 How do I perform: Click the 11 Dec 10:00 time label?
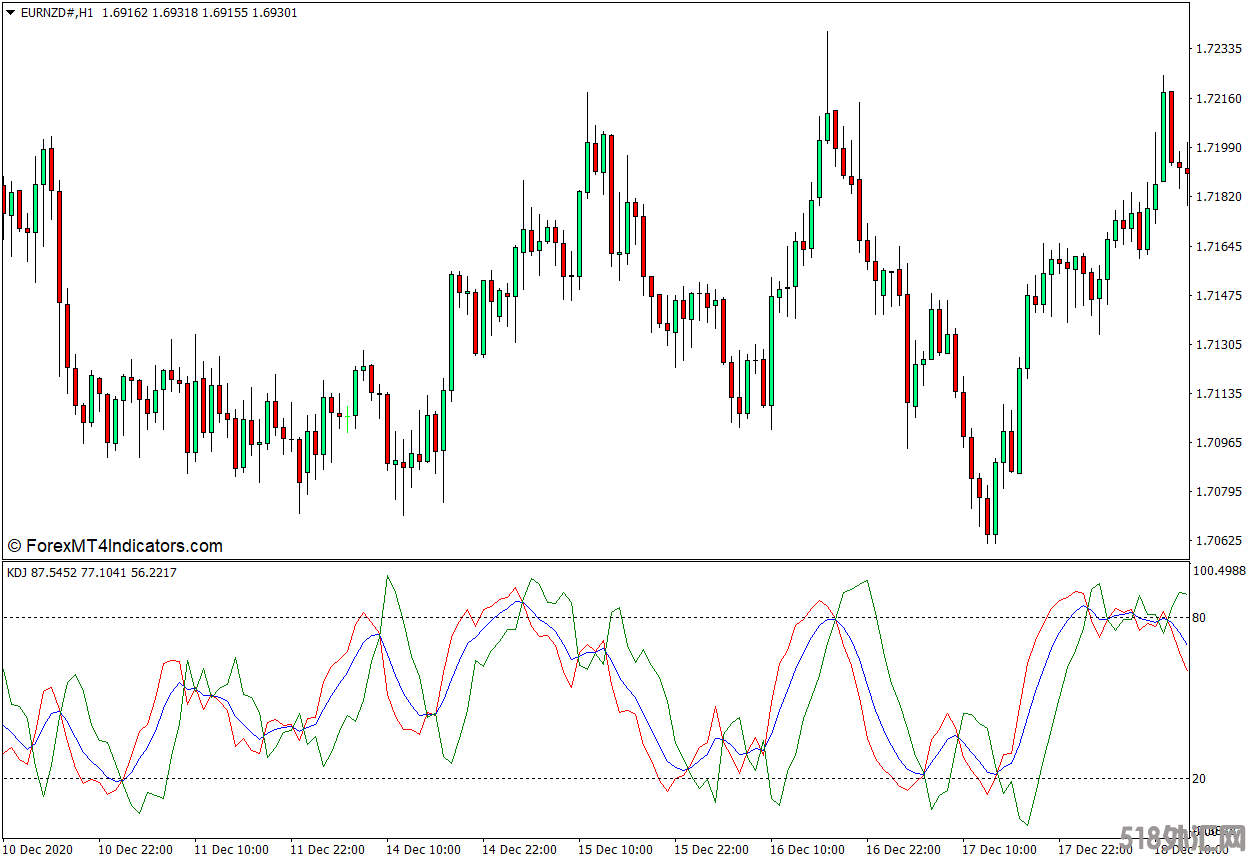point(231,850)
